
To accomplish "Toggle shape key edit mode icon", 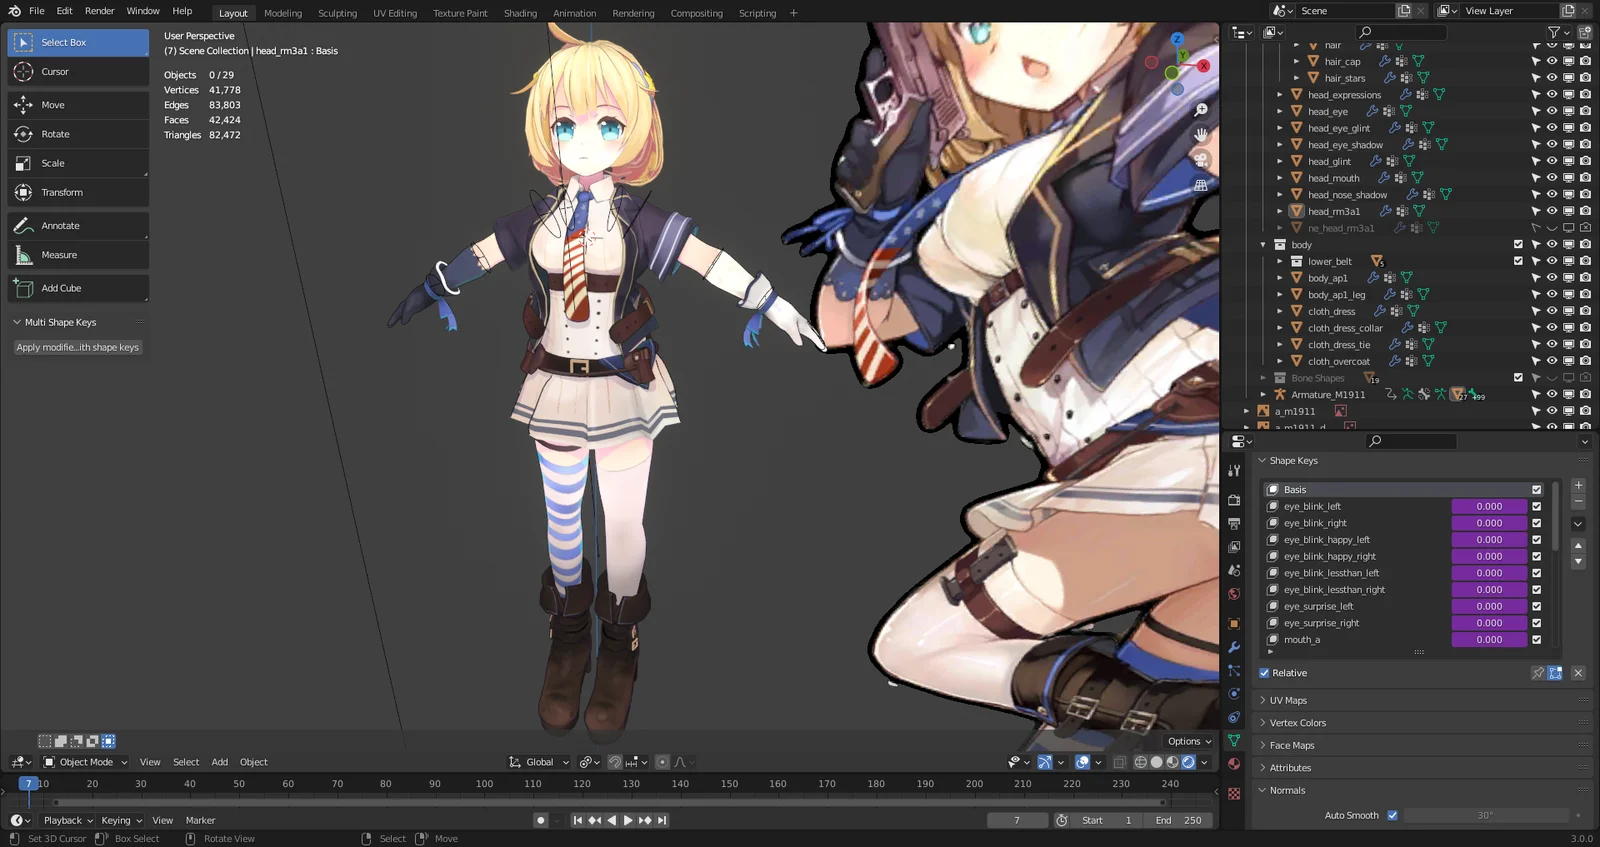I will pos(1555,673).
